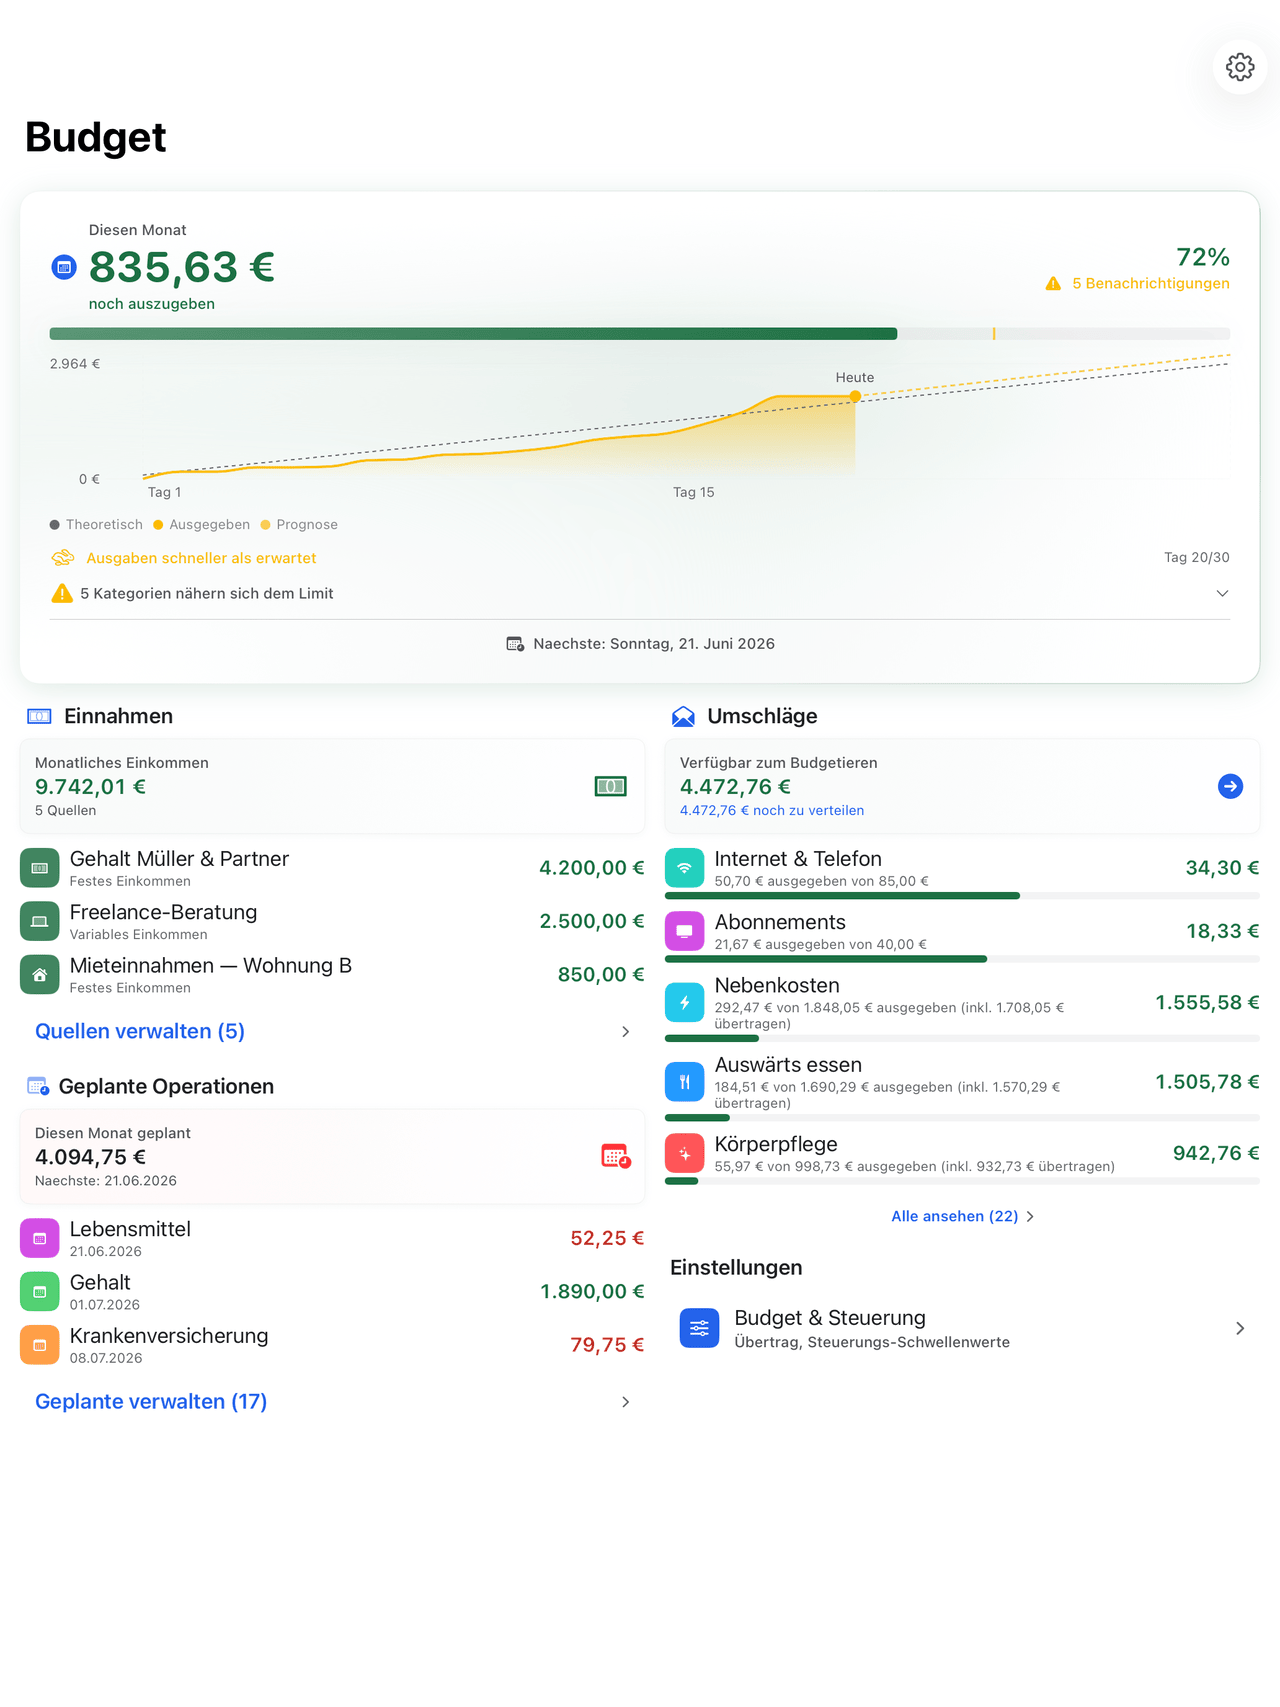
Task: Click the Auswärts essen fork and knife icon
Action: pos(685,1082)
